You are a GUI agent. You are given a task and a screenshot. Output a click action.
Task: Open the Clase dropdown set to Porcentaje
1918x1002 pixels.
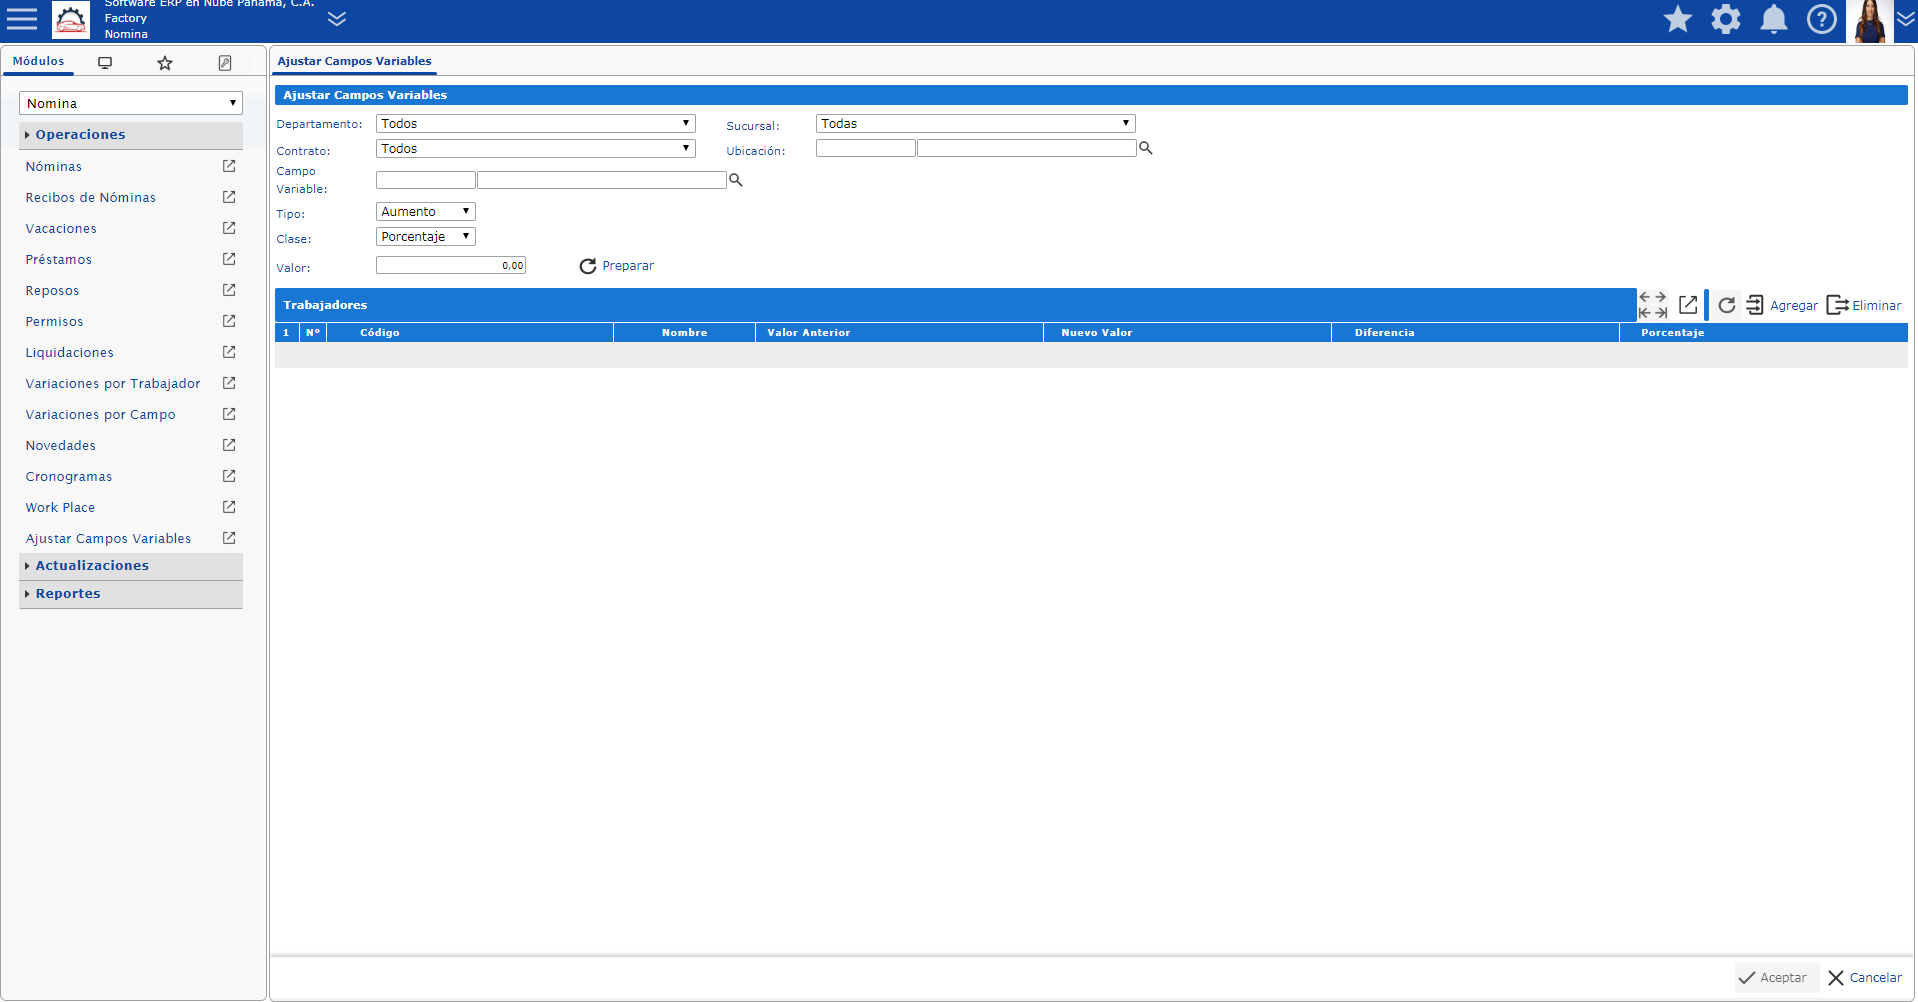coord(425,237)
